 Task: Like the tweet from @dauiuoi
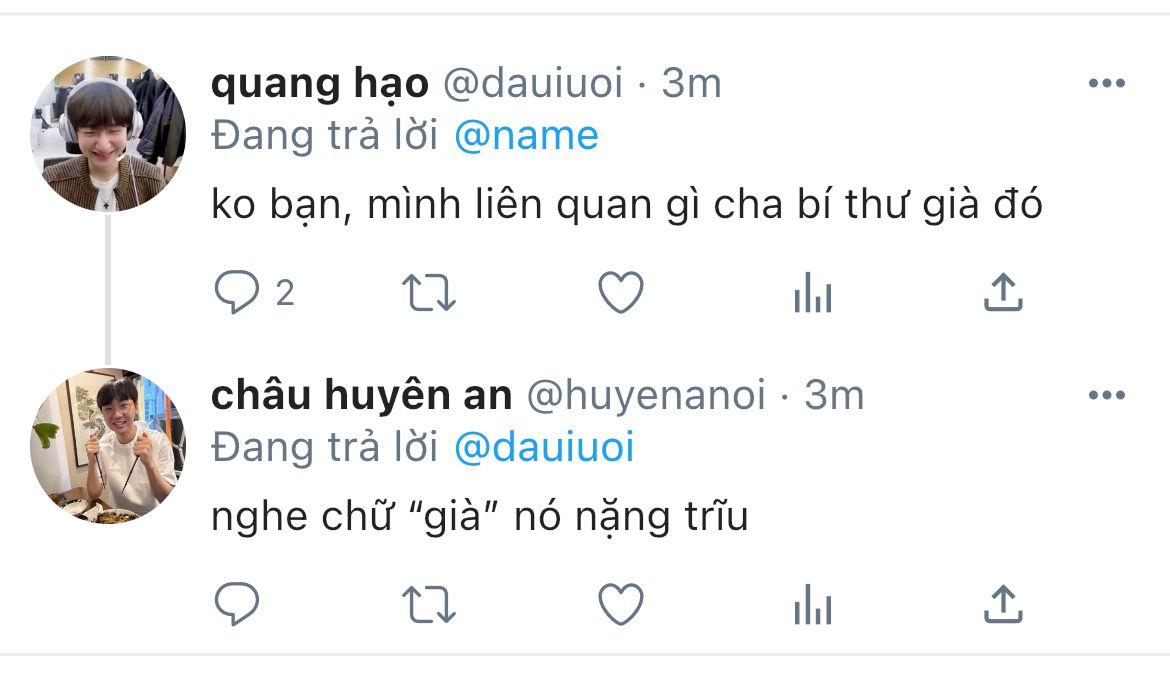coord(621,292)
